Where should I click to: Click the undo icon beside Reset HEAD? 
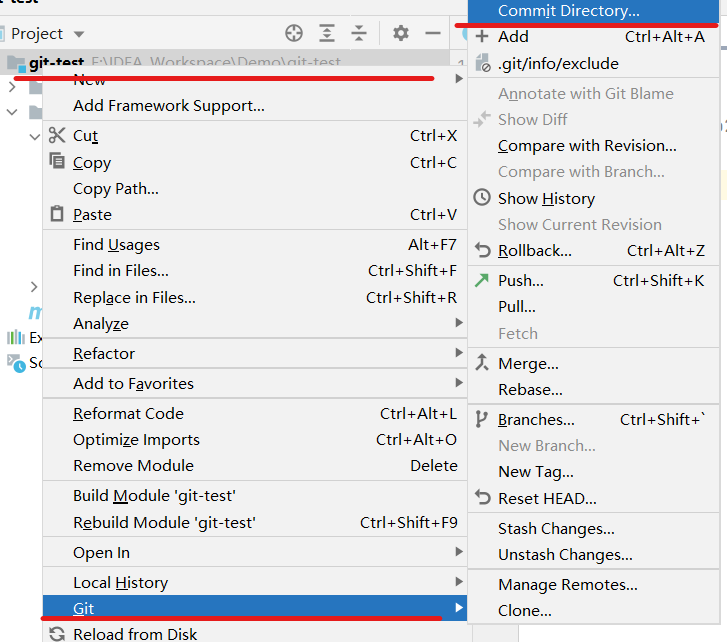click(482, 498)
